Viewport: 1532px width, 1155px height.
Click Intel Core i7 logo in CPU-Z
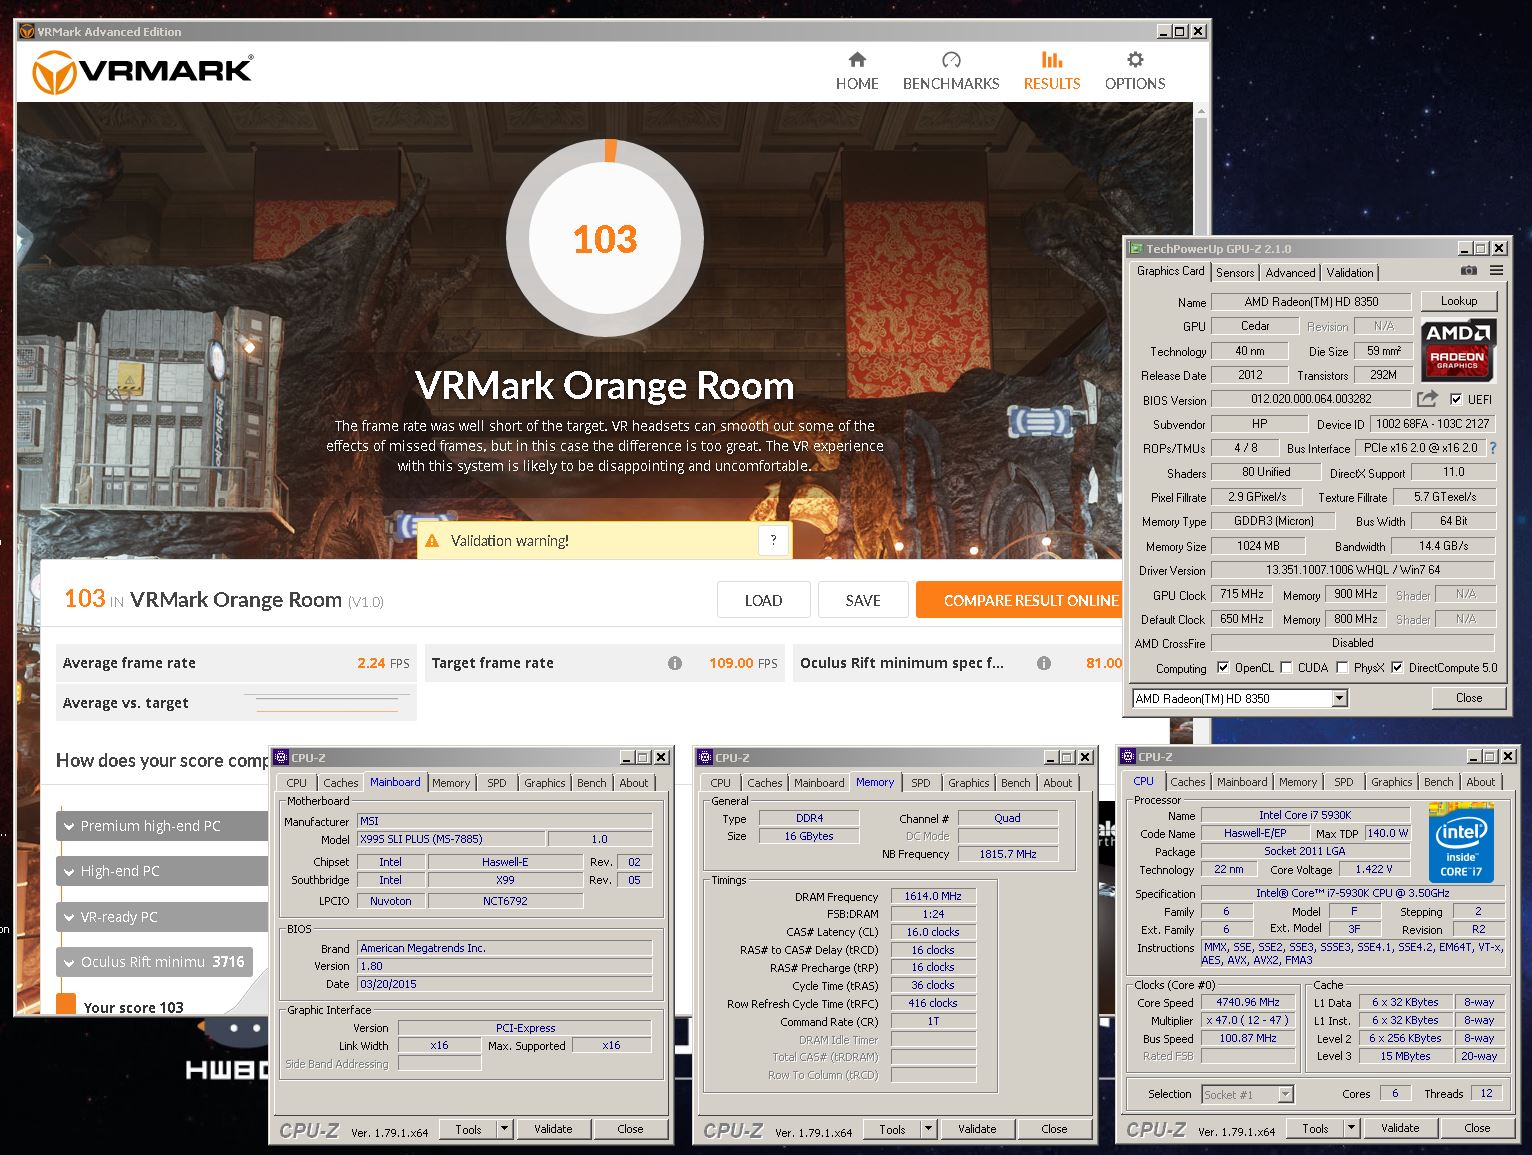tap(1461, 842)
